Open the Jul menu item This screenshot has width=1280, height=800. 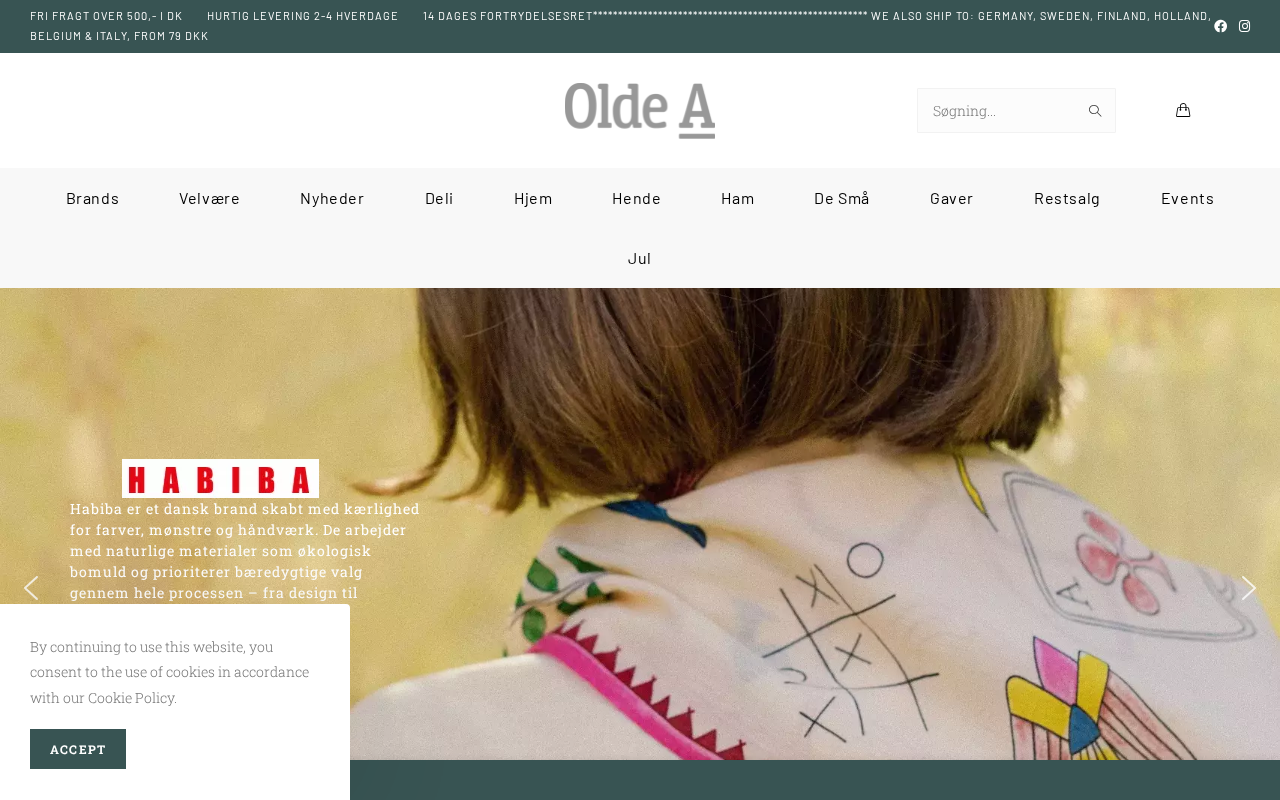tap(640, 258)
